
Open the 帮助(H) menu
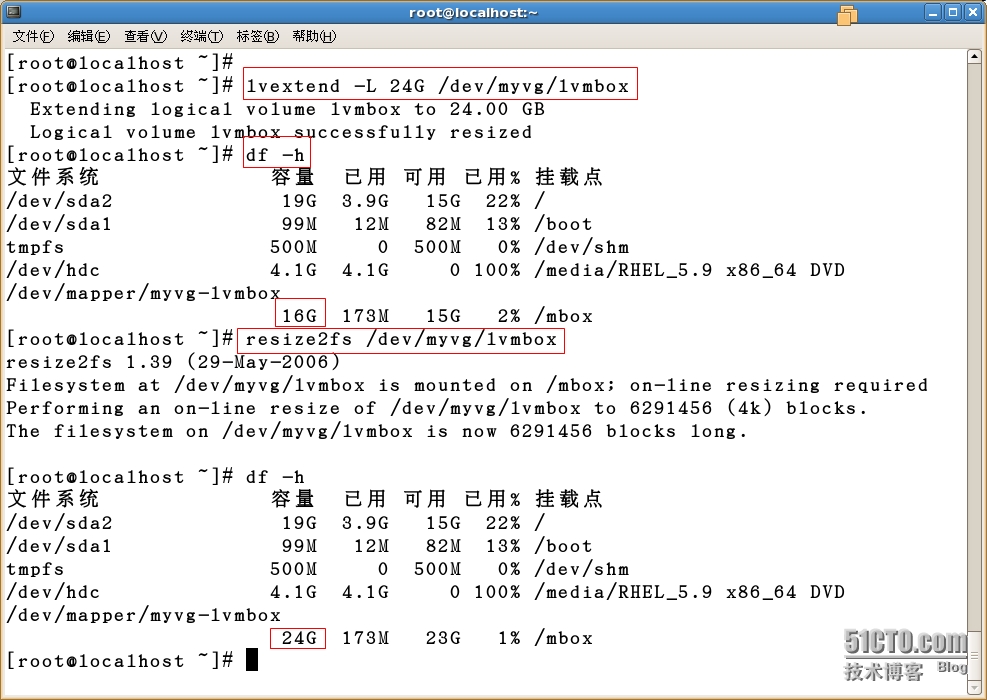pos(314,37)
